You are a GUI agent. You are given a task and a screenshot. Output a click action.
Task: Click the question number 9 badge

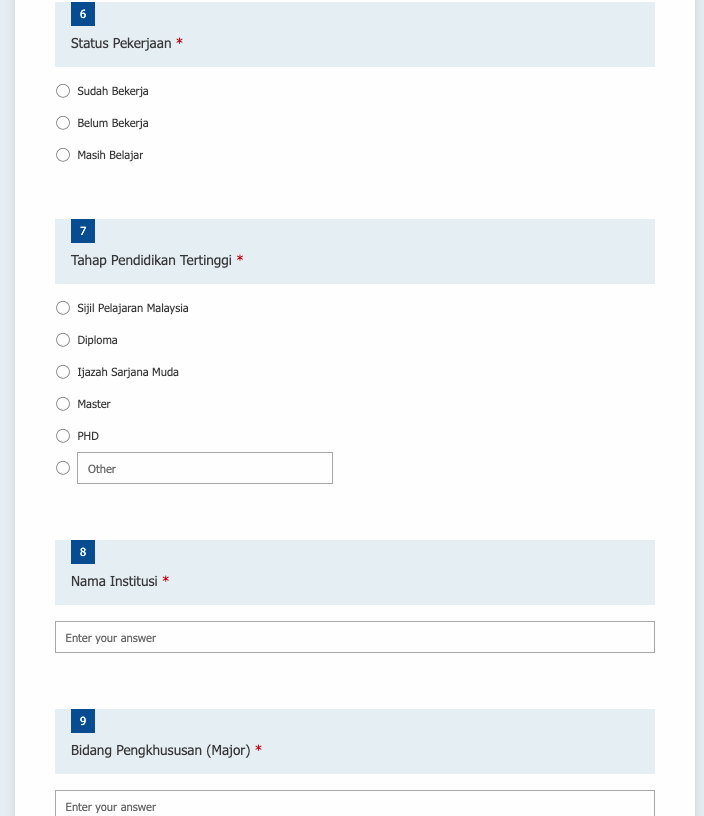83,721
